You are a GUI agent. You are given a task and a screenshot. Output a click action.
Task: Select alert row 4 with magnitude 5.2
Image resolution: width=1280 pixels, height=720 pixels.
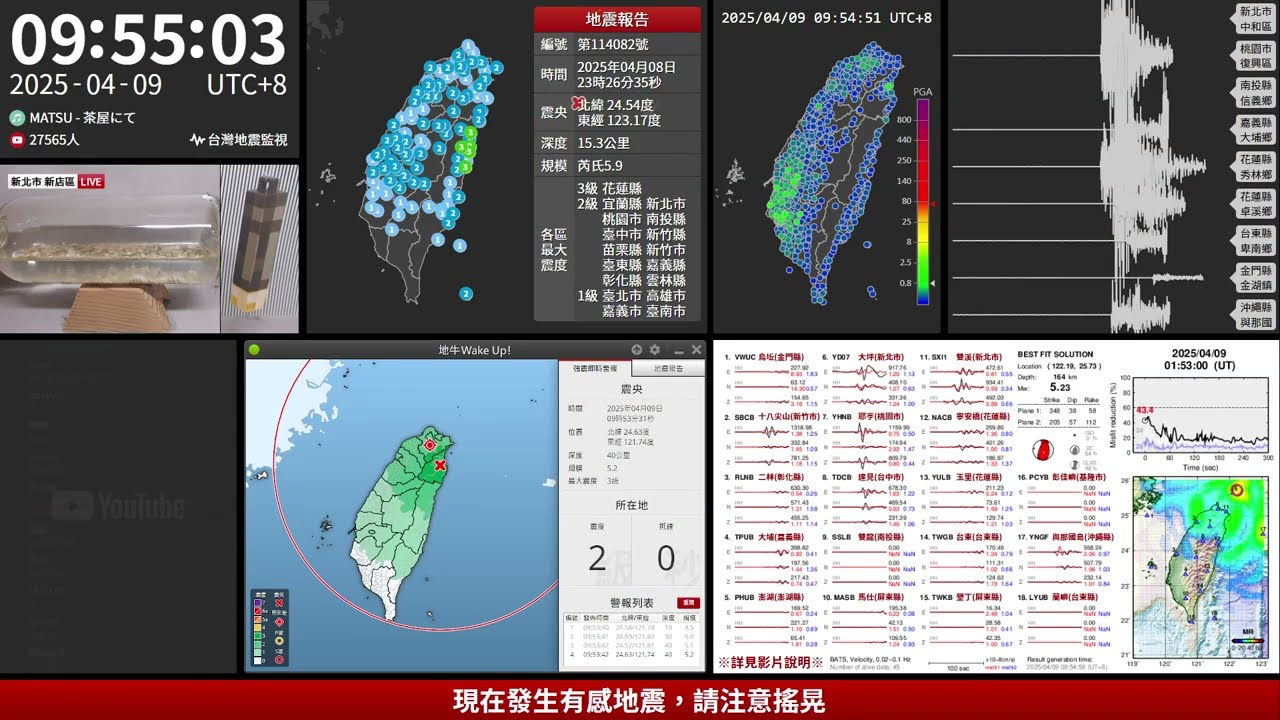pos(632,654)
